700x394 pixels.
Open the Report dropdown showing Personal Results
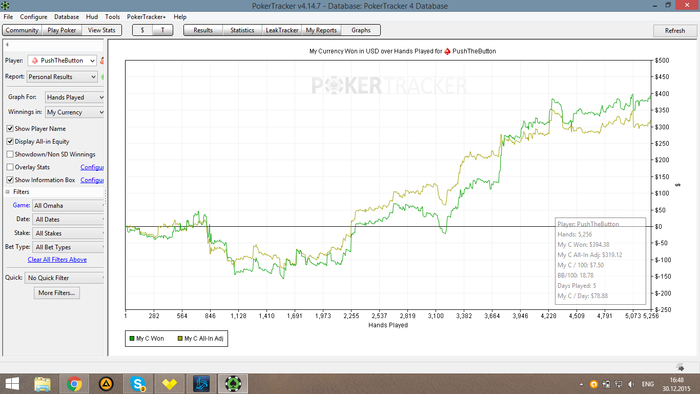pos(62,77)
